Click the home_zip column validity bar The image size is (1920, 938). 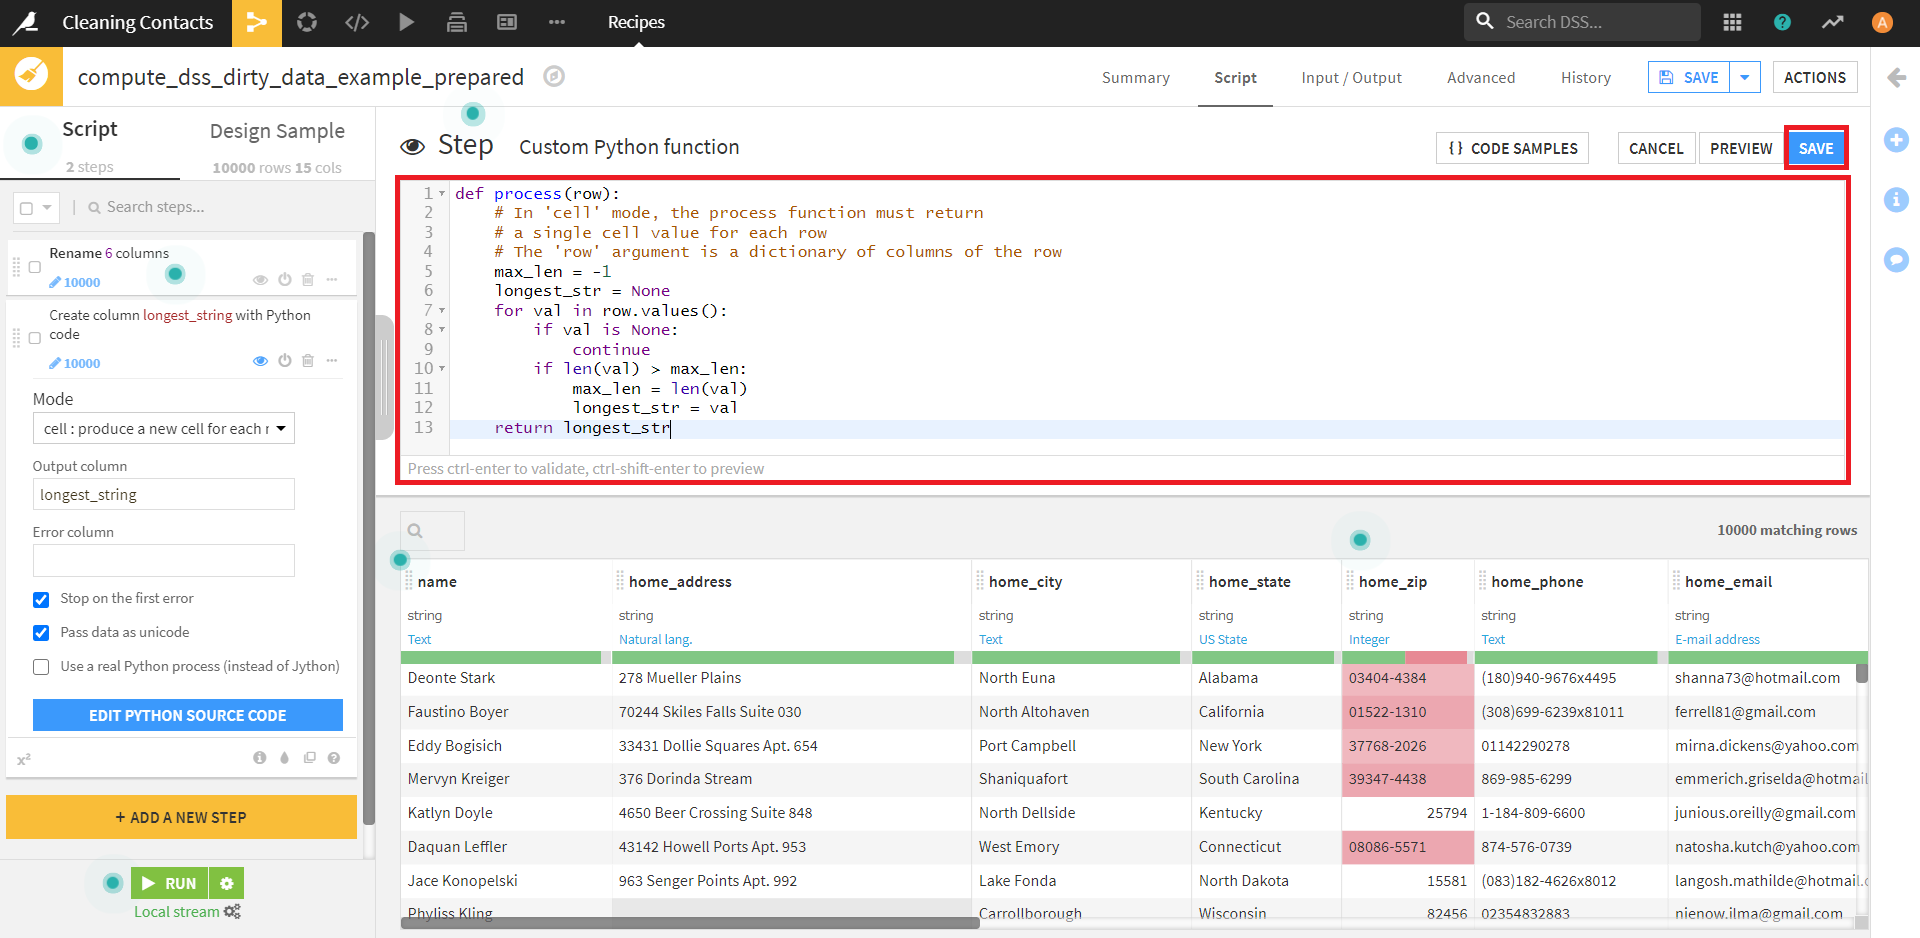1404,657
